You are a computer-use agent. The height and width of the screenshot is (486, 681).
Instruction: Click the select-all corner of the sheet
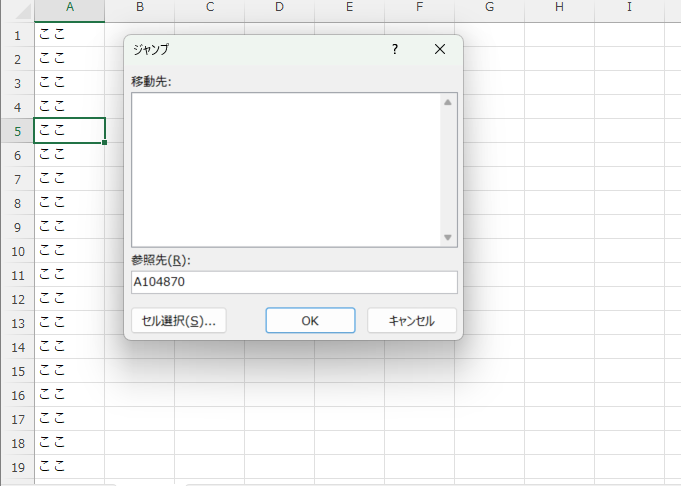17,8
